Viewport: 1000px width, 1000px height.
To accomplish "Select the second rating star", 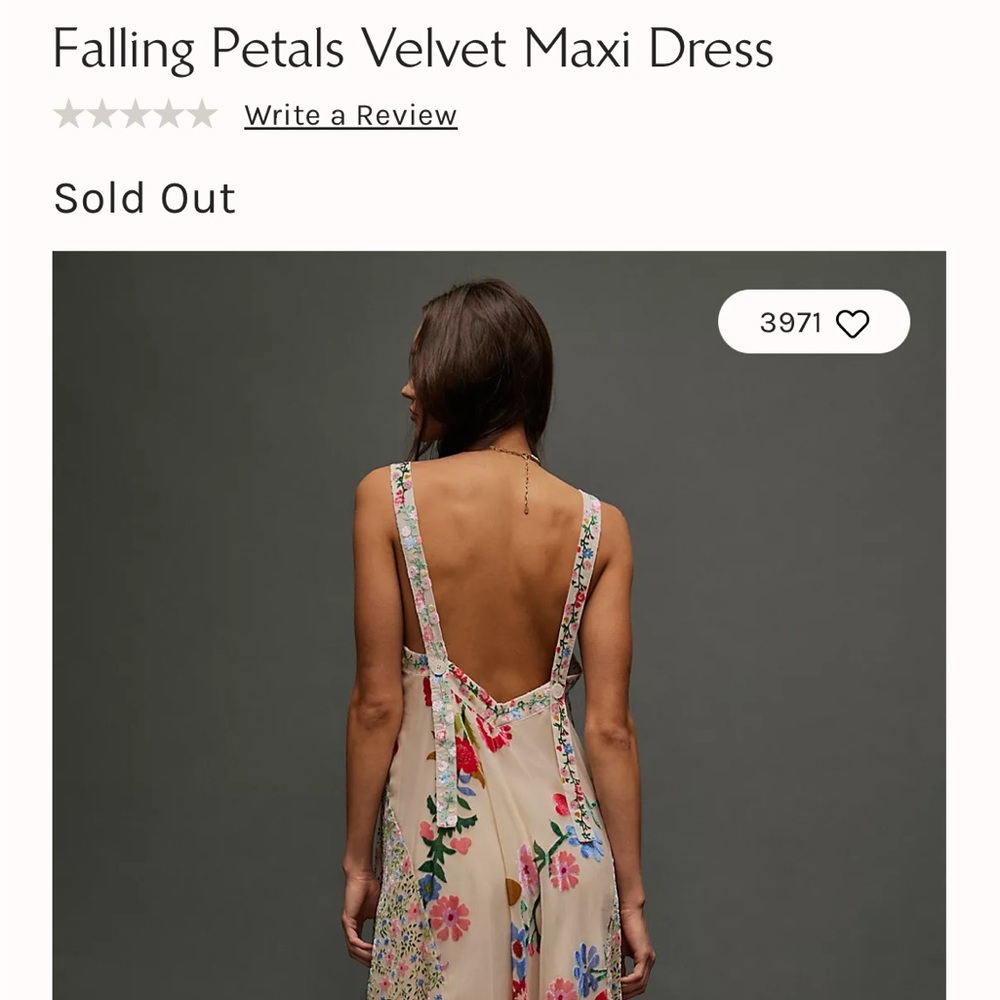I will point(104,114).
